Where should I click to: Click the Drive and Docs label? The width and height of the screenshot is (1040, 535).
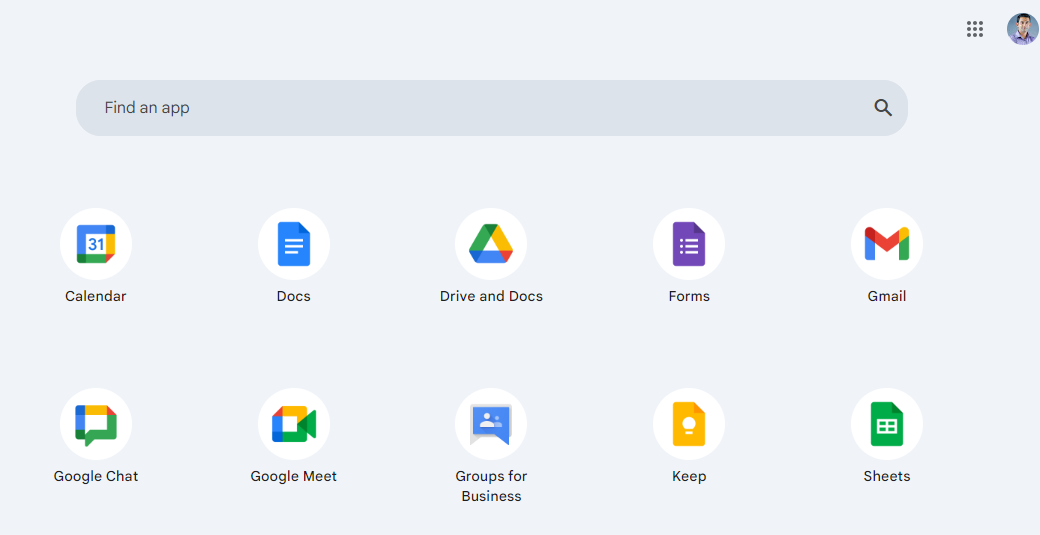tap(491, 296)
